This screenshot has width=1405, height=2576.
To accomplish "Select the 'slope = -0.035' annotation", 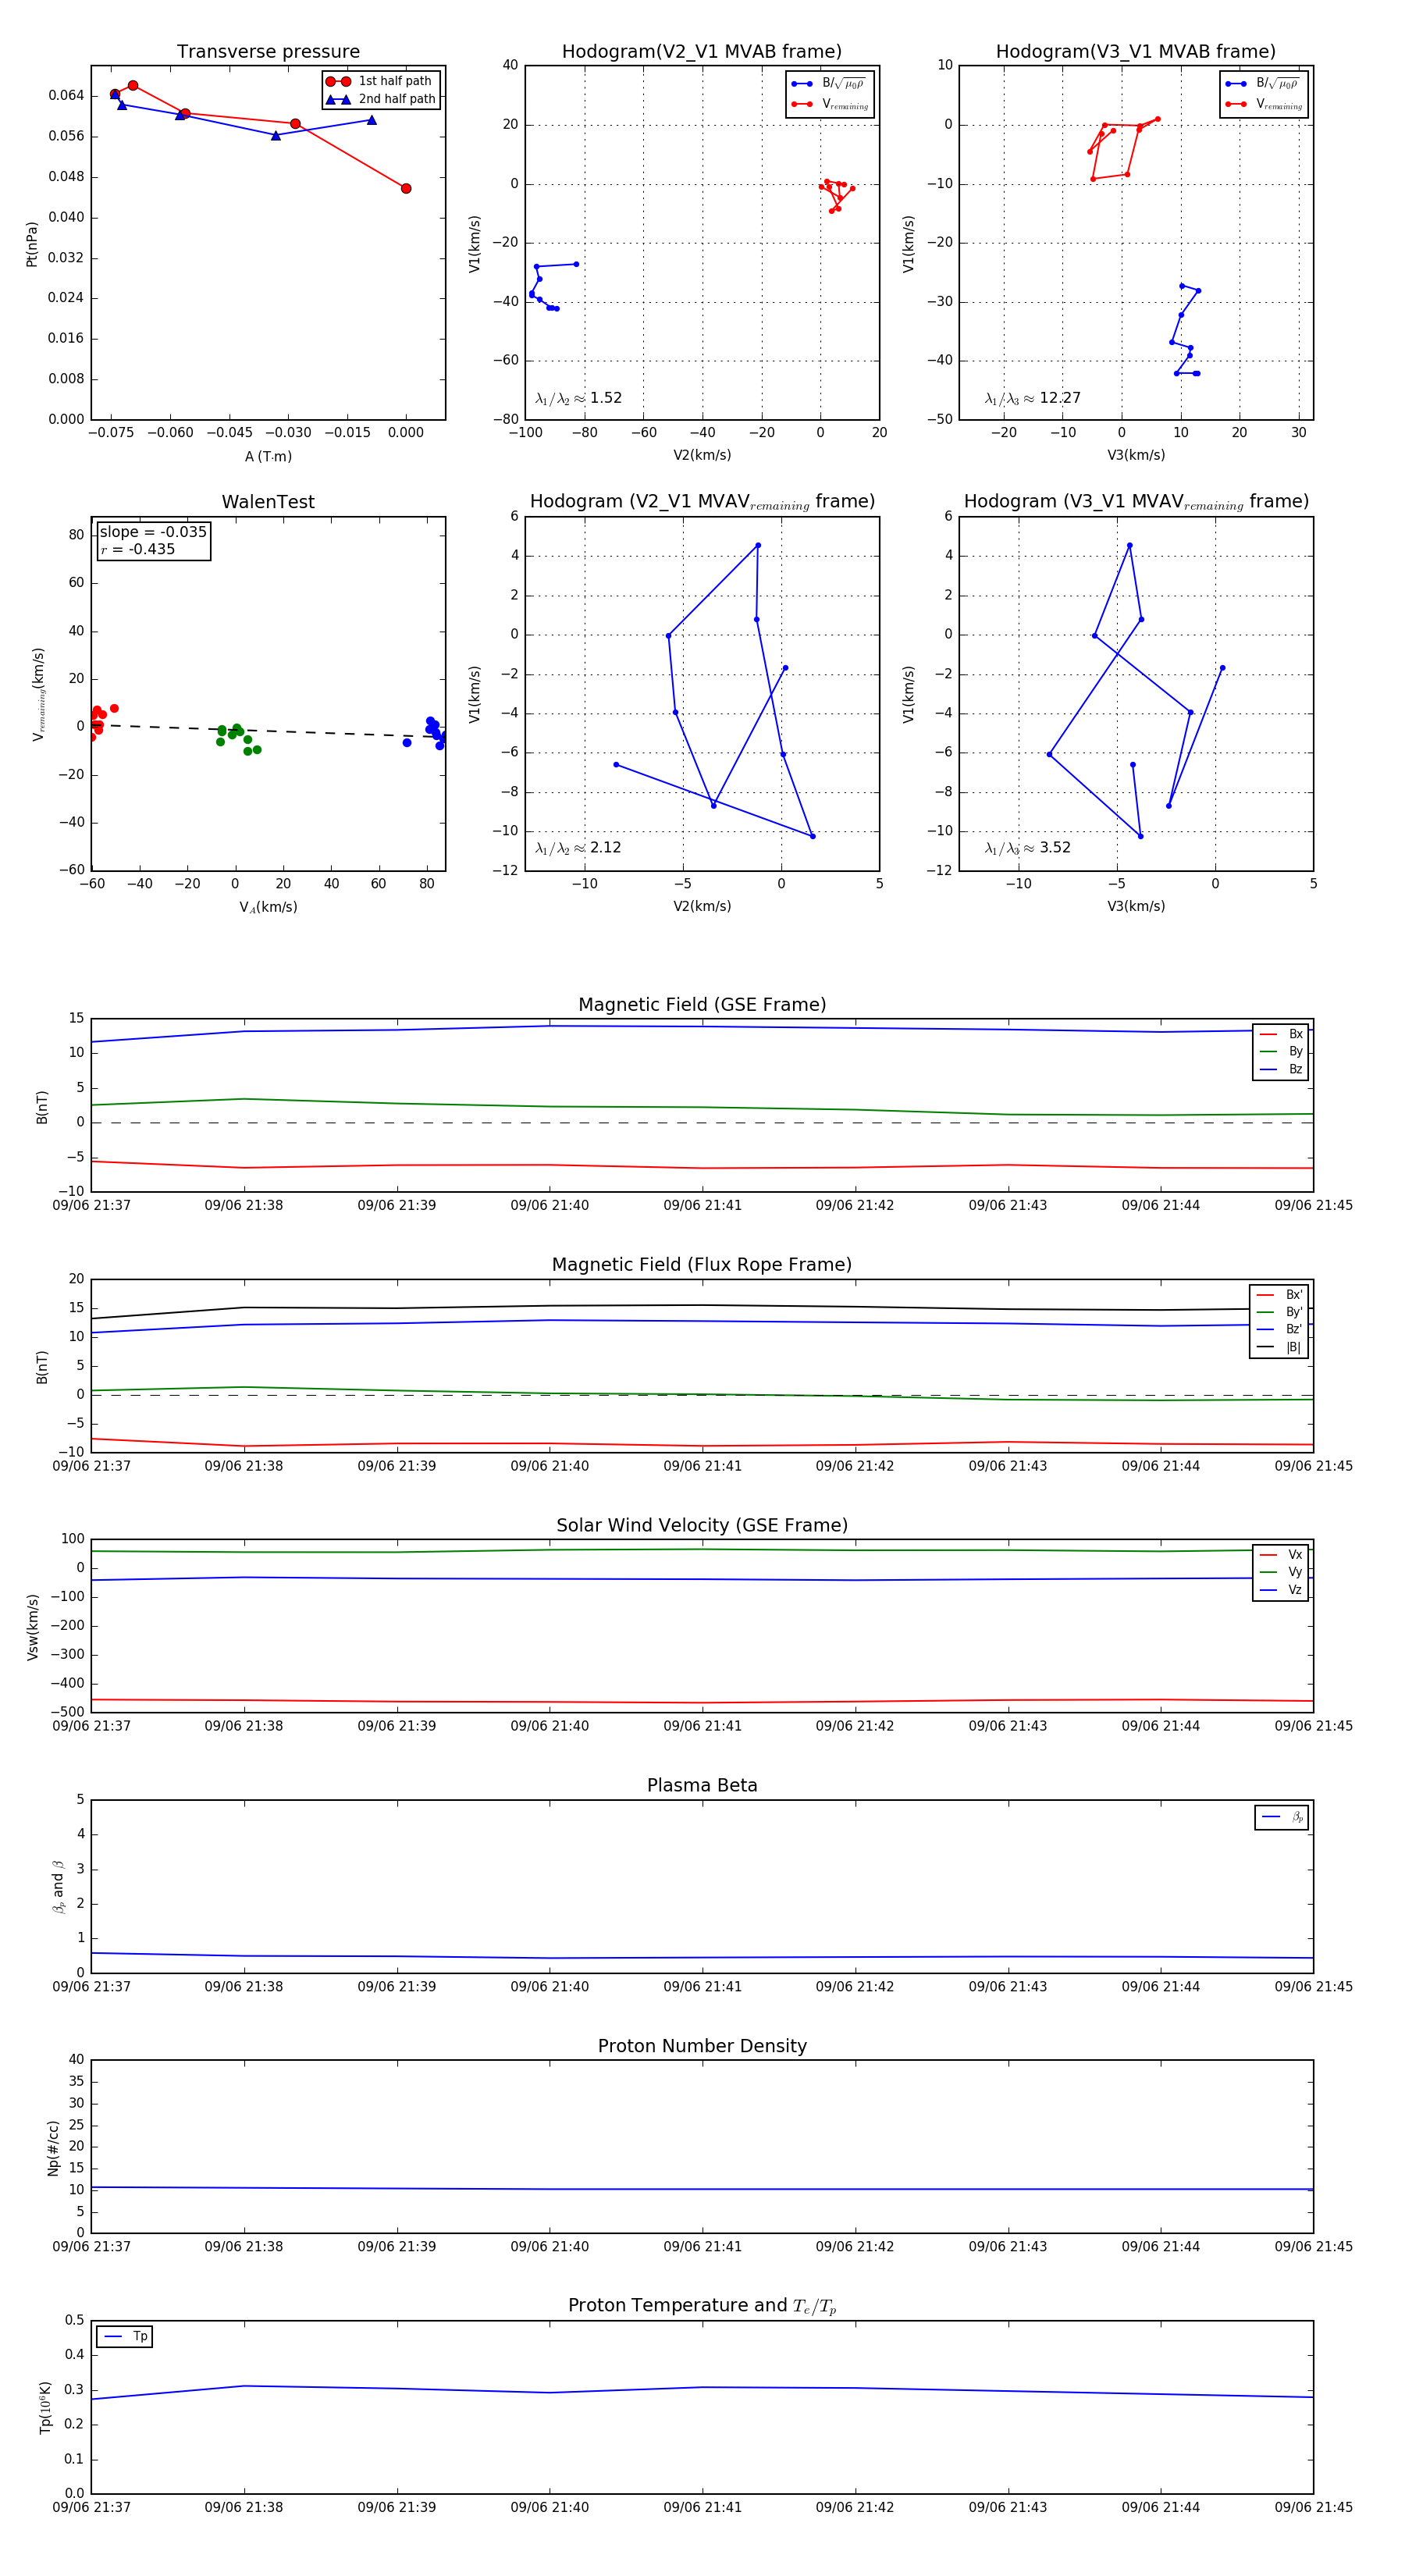I will tap(153, 532).
